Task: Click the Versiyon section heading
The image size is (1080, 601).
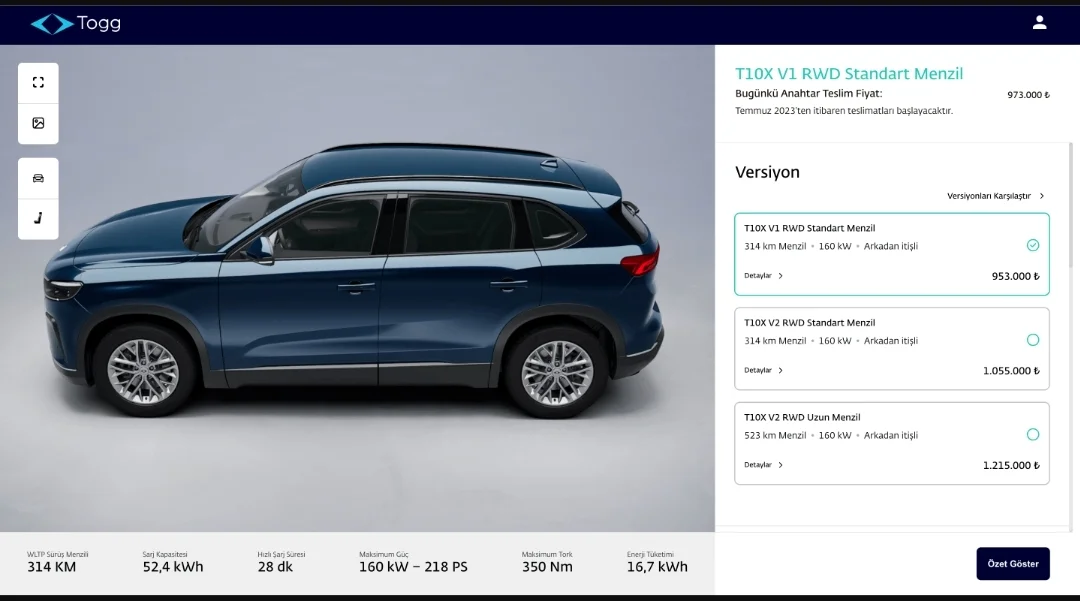Action: [767, 172]
